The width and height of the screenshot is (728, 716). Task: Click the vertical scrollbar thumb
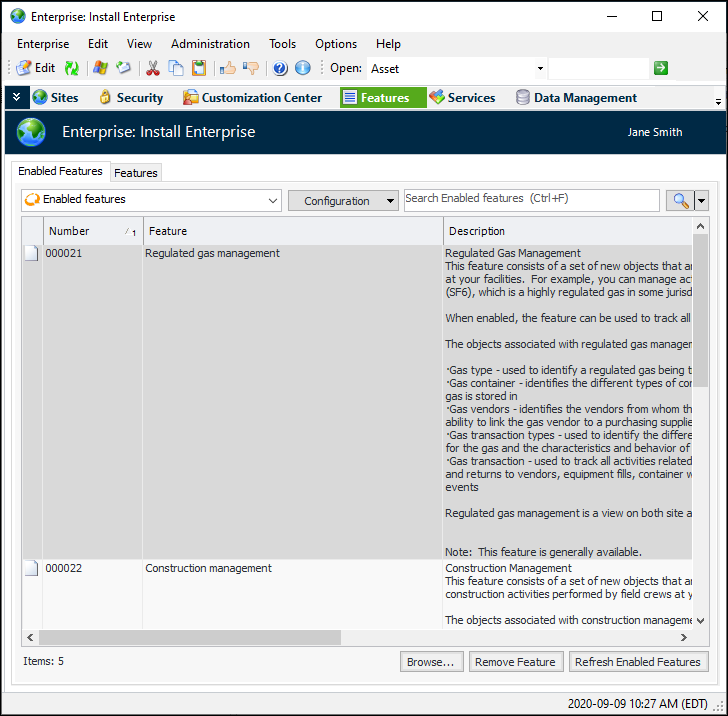(x=701, y=310)
